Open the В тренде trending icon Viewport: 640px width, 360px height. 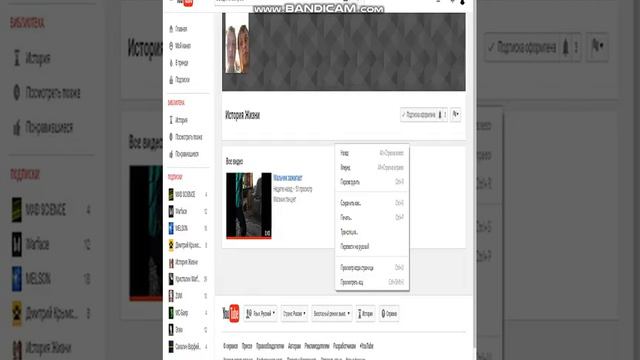click(171, 63)
